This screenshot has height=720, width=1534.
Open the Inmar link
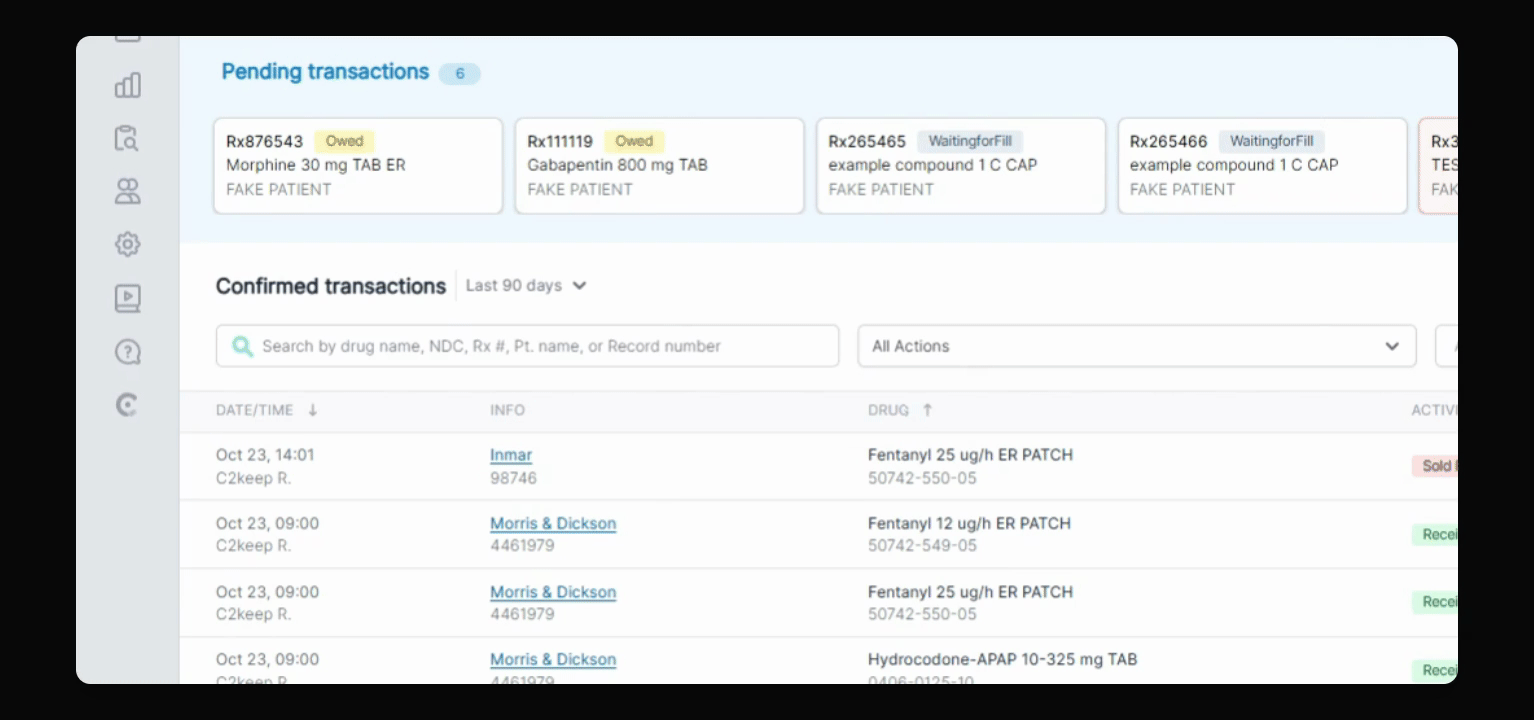tap(511, 455)
